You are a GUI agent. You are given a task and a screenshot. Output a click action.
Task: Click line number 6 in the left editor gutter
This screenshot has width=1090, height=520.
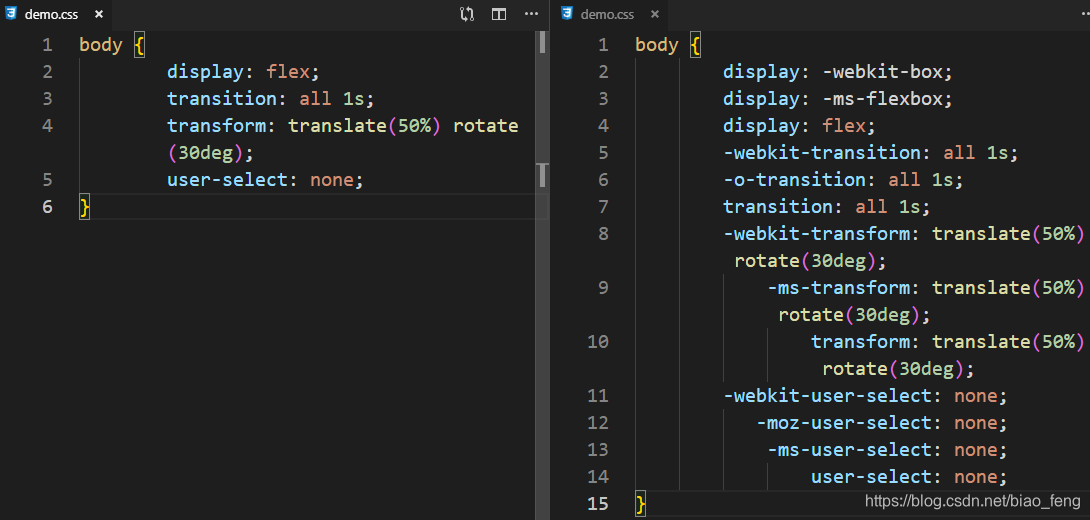[x=47, y=207]
